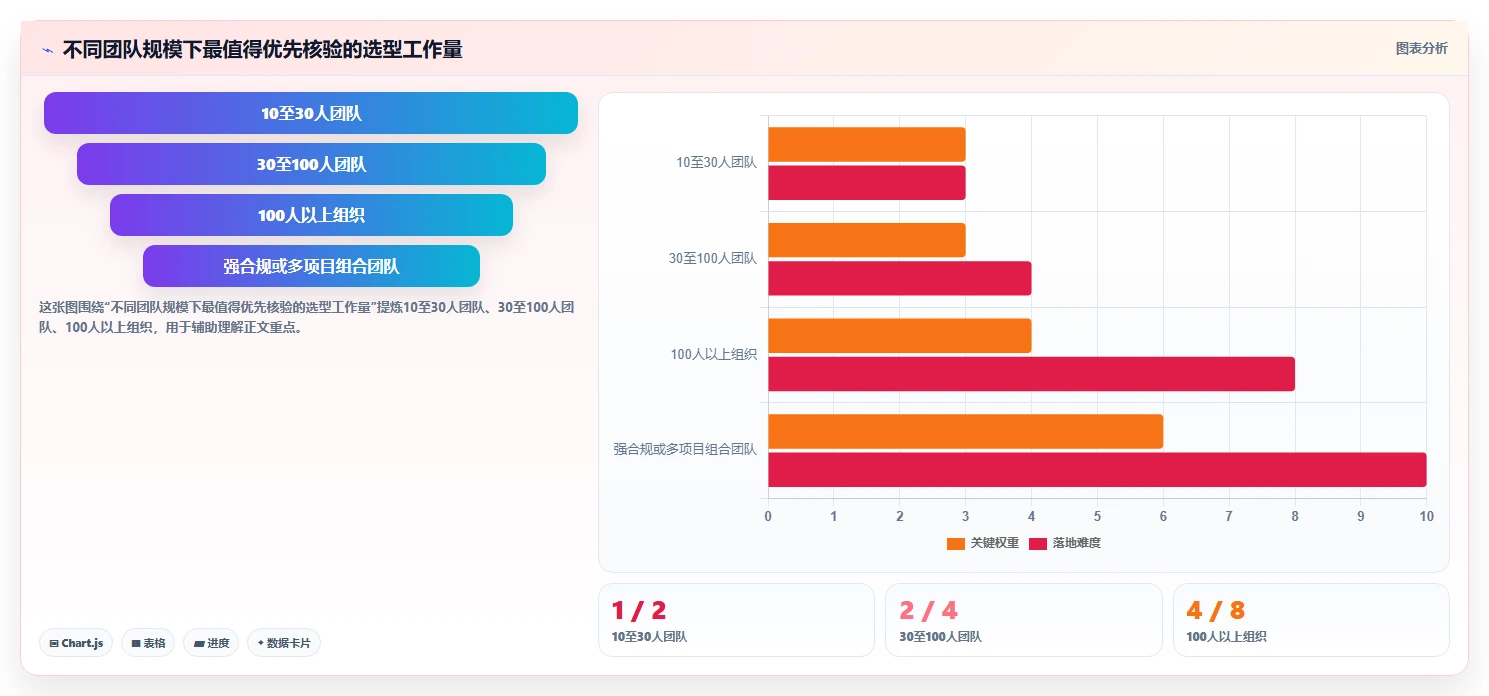The height and width of the screenshot is (696, 1489).
Task: Click red bar for 30至100人团队
Action: click(x=900, y=278)
